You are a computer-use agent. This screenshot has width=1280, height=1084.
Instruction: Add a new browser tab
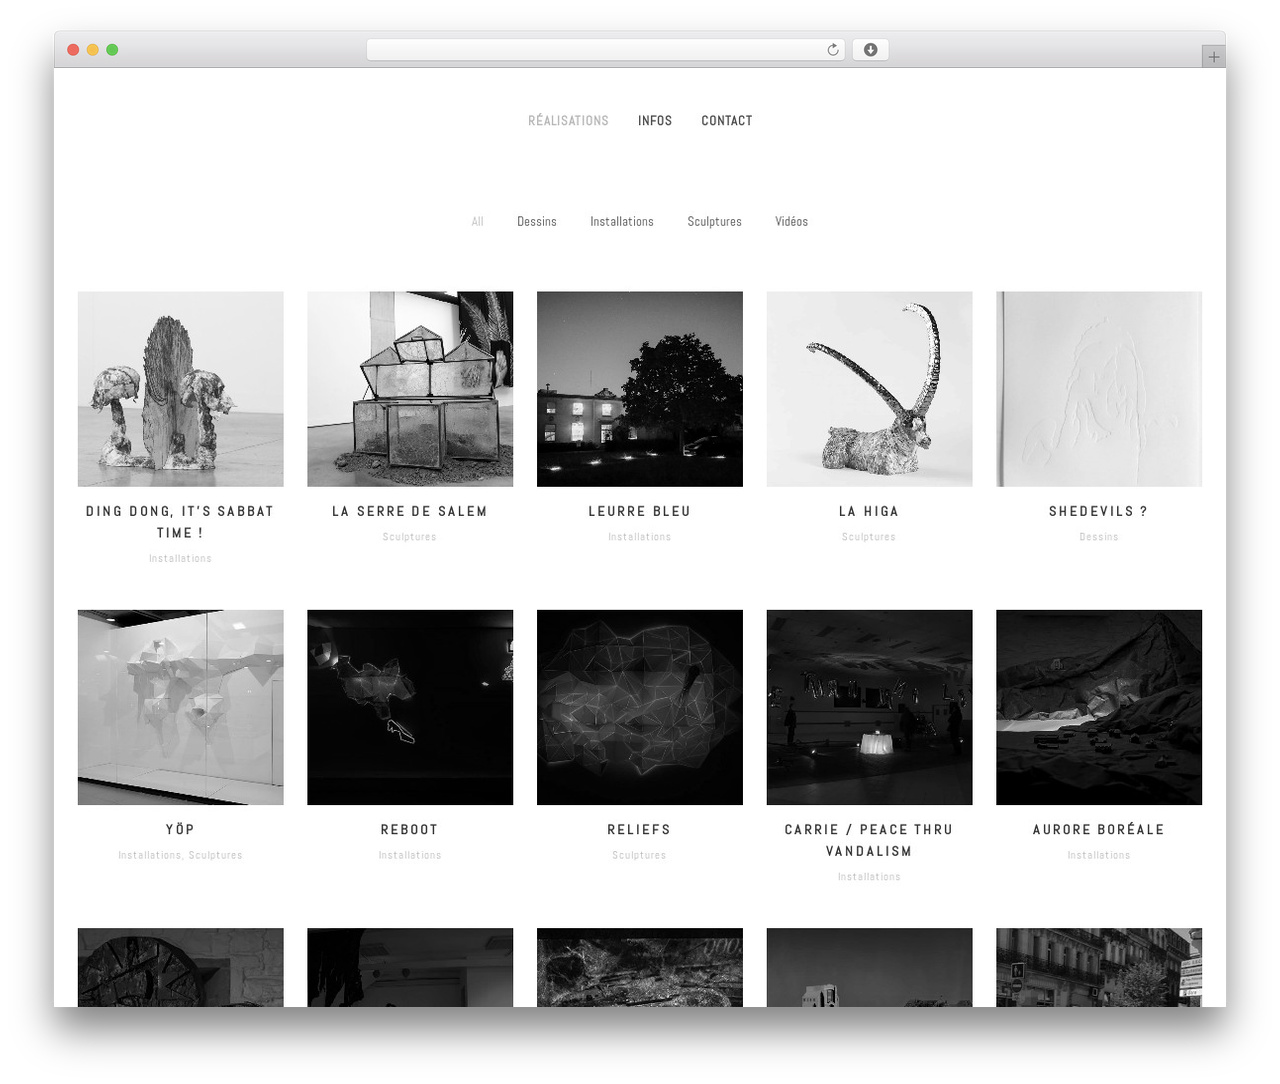click(x=1213, y=57)
